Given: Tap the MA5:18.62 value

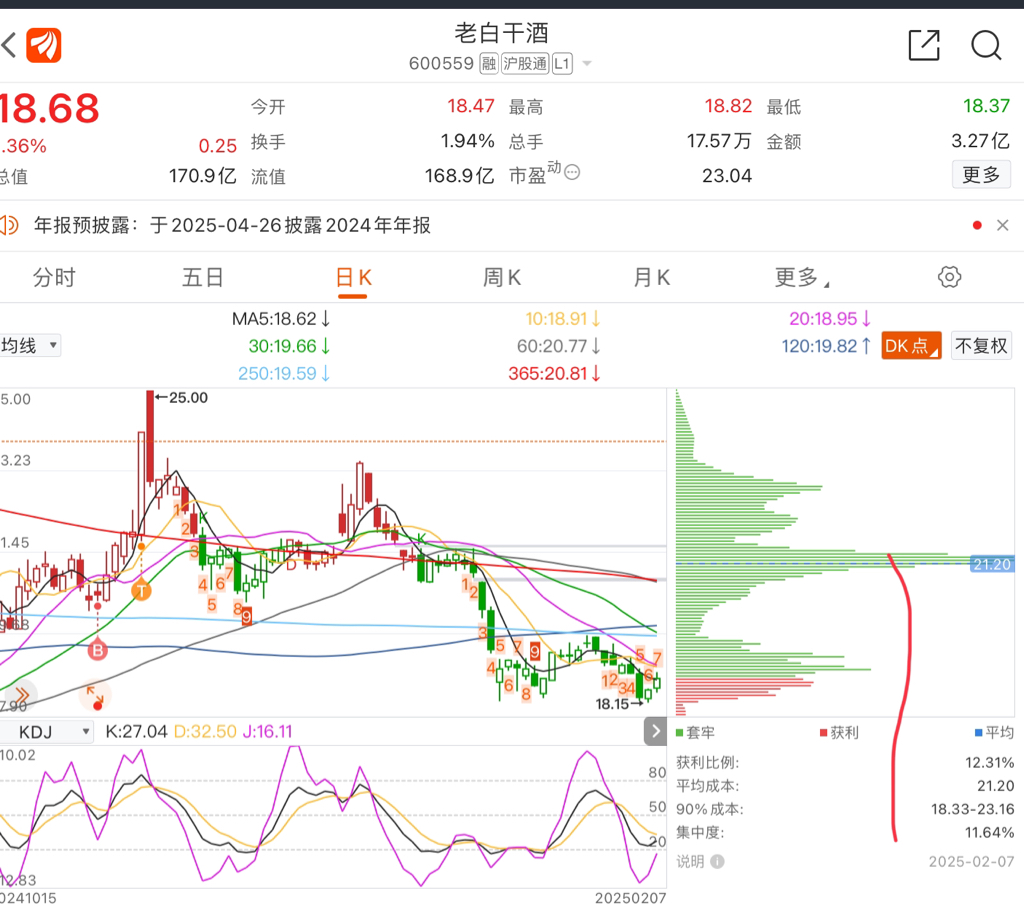Looking at the screenshot, I should coord(281,319).
